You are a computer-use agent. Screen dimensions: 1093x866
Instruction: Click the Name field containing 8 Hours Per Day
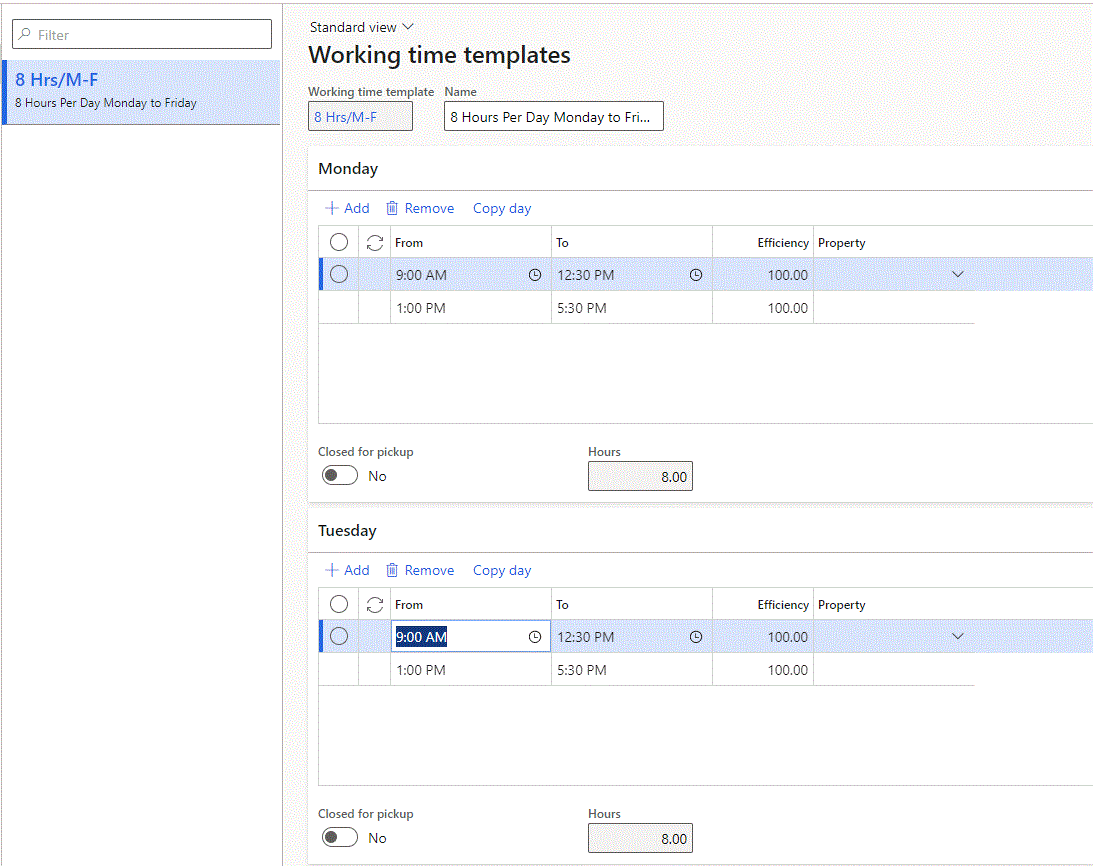pyautogui.click(x=553, y=116)
